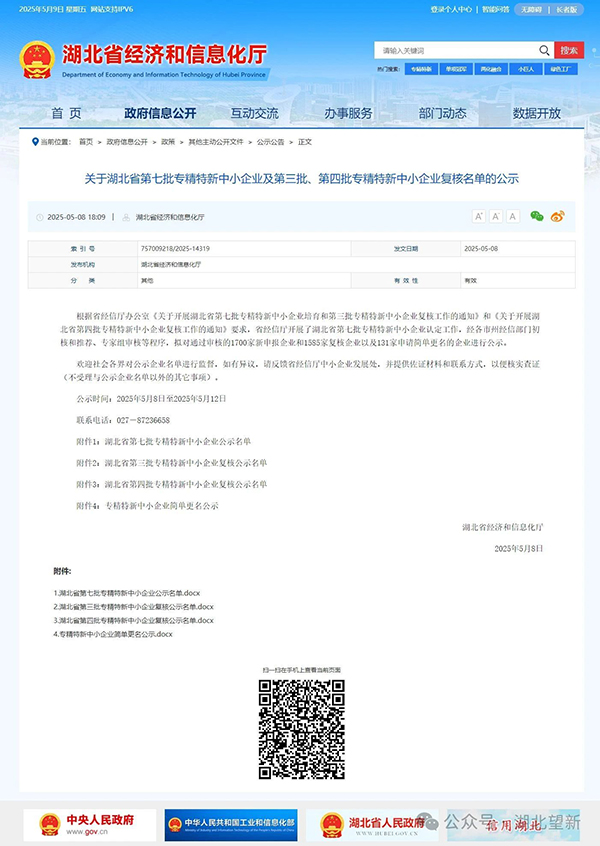The width and height of the screenshot is (600, 846).
Task: Share article via WeChat icon
Action: pyautogui.click(x=537, y=216)
